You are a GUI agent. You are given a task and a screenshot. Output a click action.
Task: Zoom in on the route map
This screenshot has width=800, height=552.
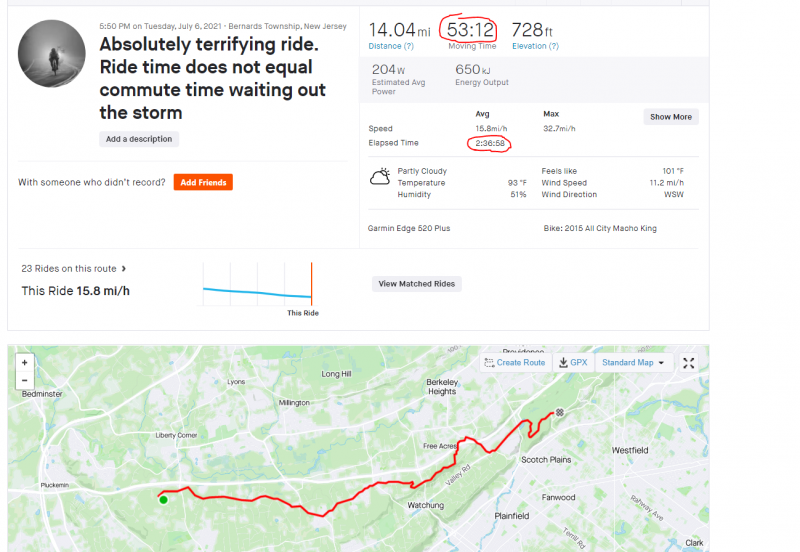[24, 363]
